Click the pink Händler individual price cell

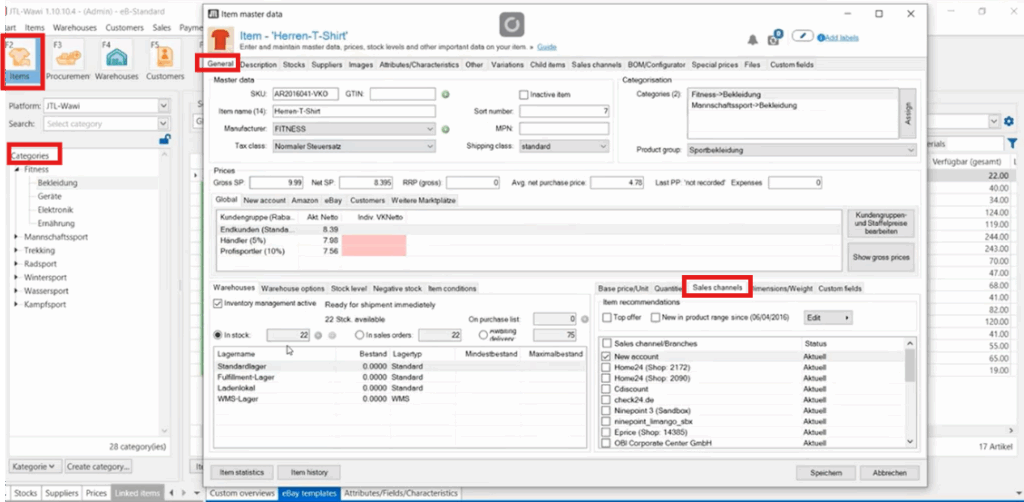tap(374, 240)
